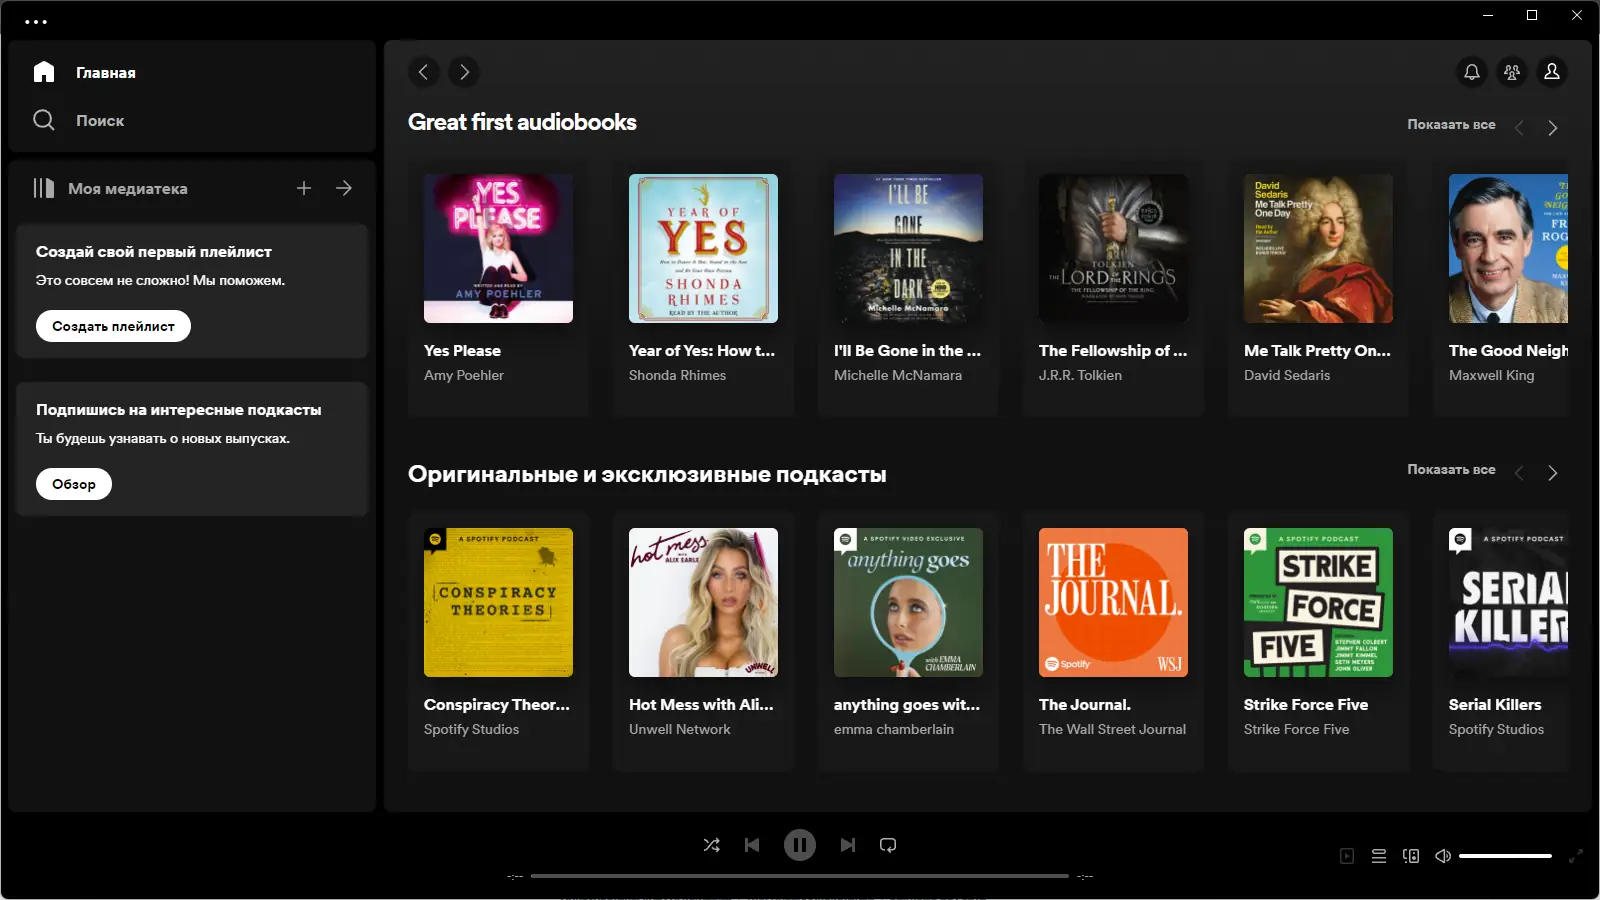Skip to next track
This screenshot has height=900, width=1600.
point(848,845)
